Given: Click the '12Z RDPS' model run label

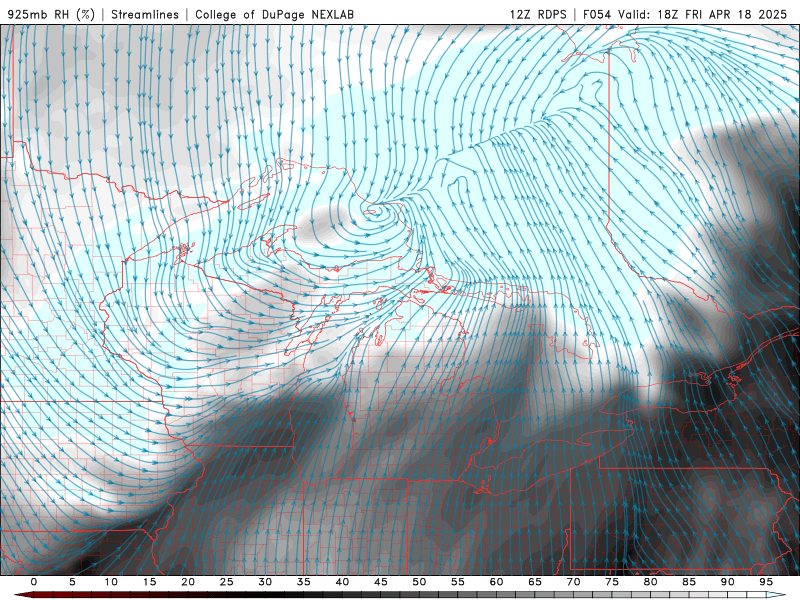Looking at the screenshot, I should (538, 14).
